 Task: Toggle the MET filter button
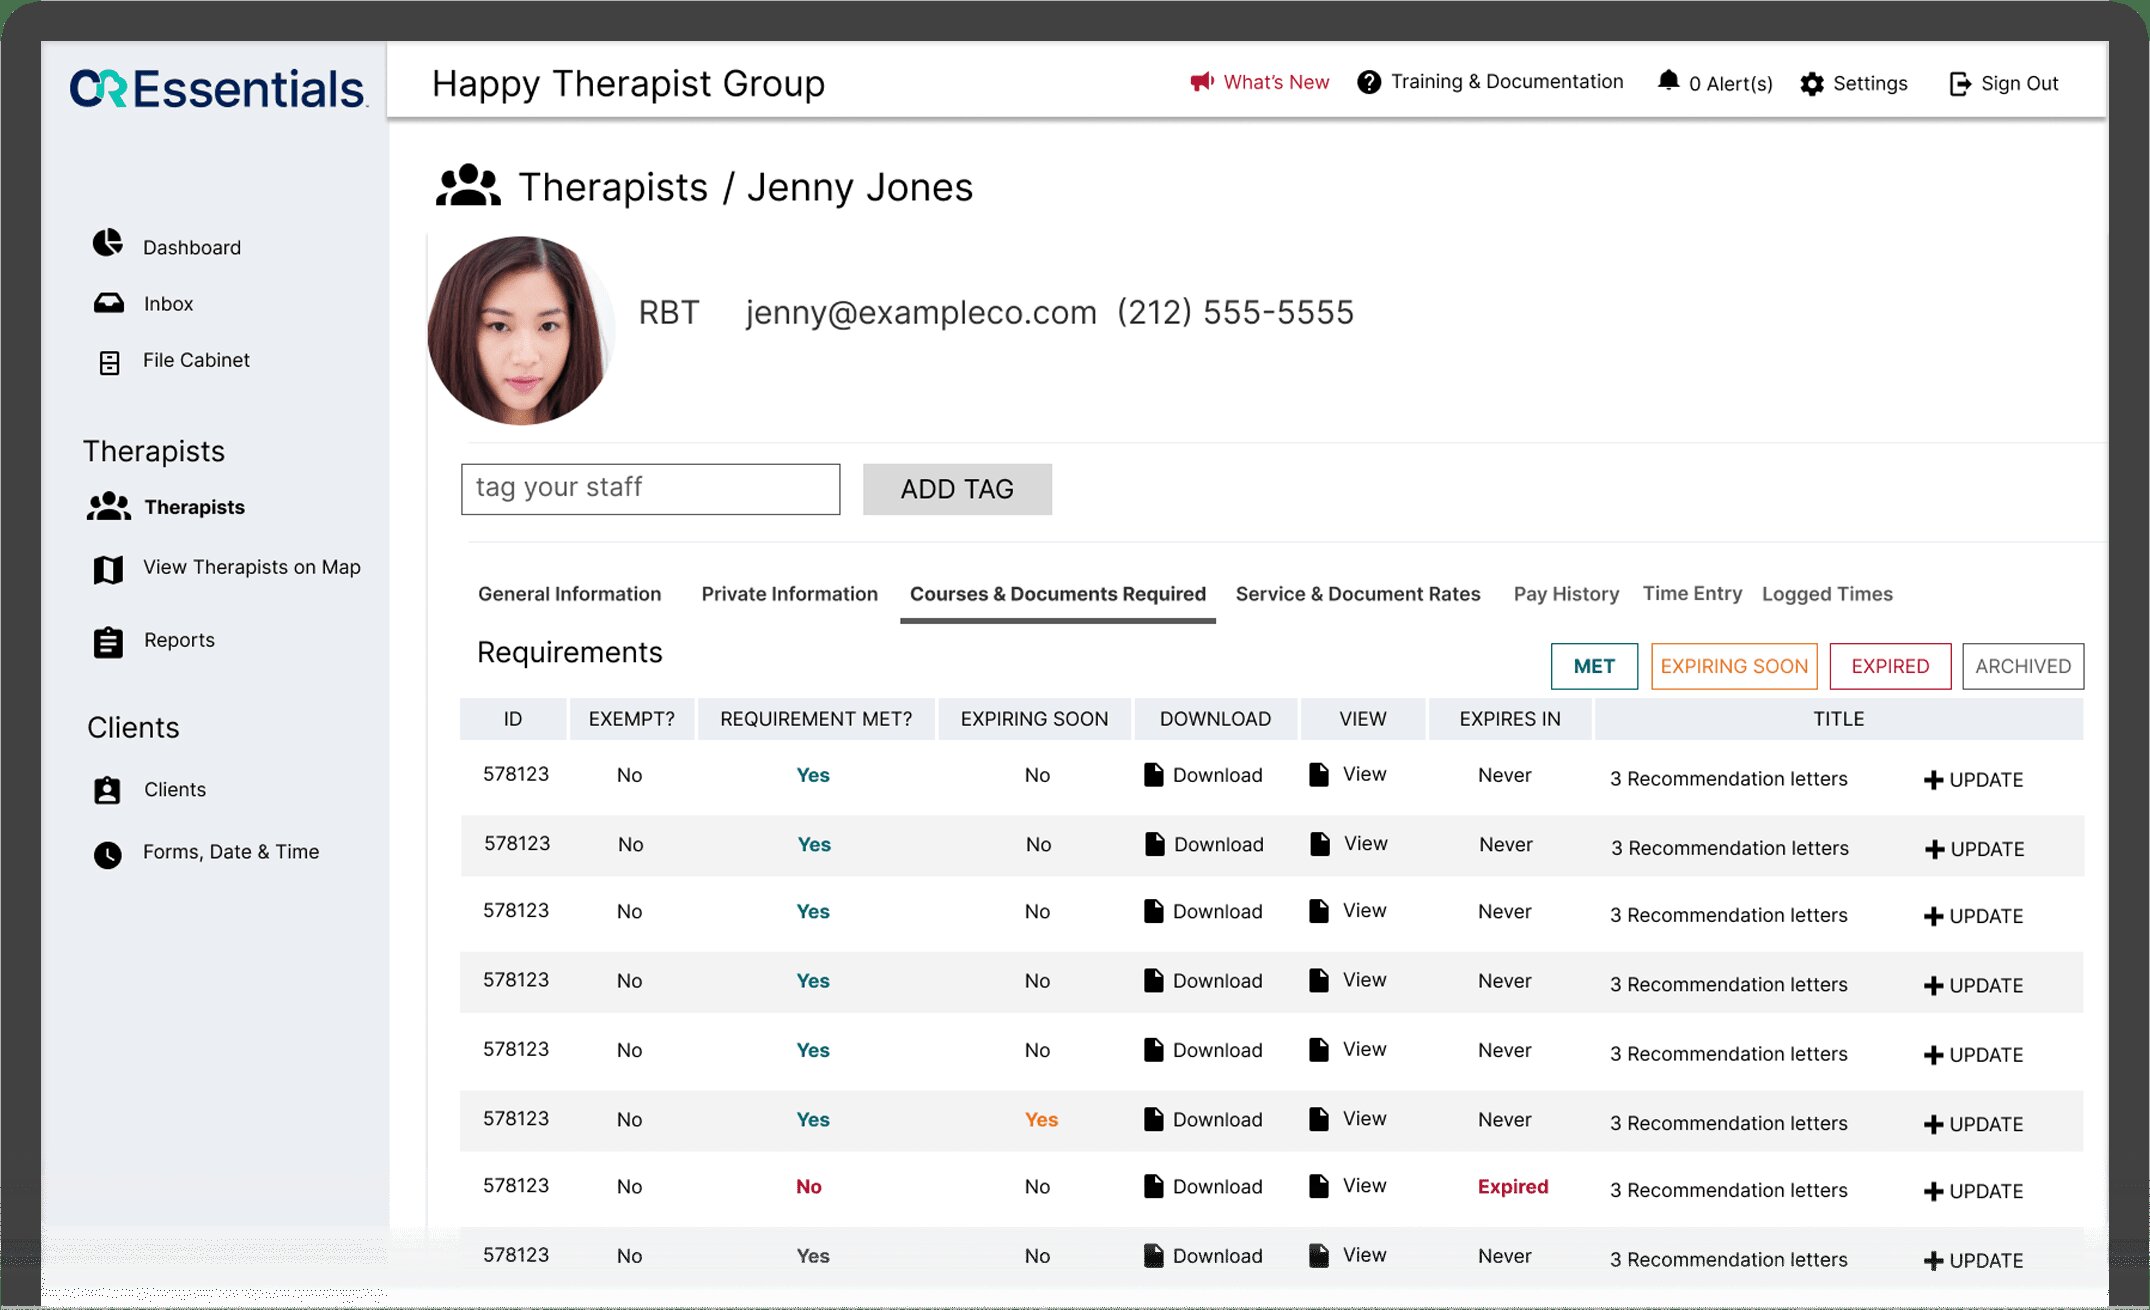click(1594, 666)
